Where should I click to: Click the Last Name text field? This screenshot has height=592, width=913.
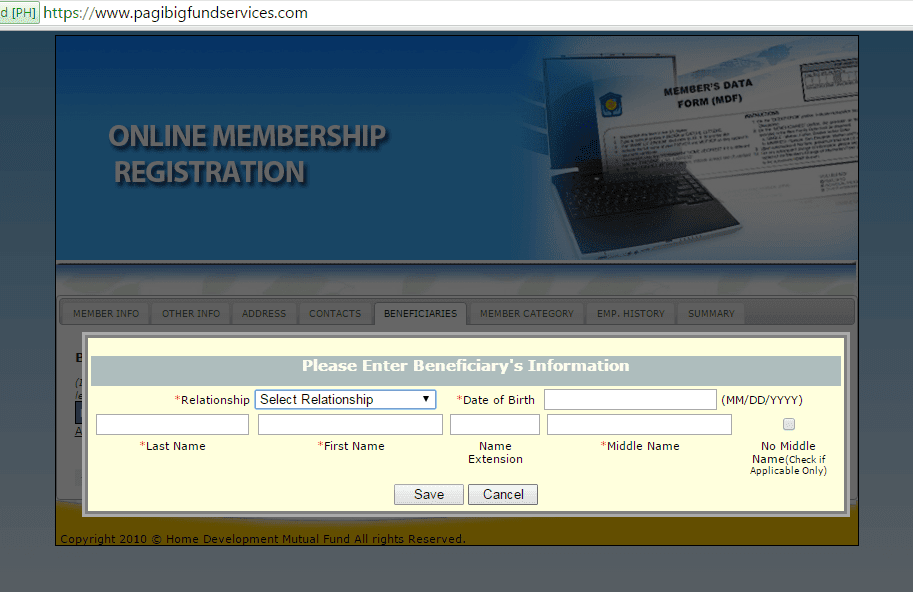pyautogui.click(x=172, y=424)
